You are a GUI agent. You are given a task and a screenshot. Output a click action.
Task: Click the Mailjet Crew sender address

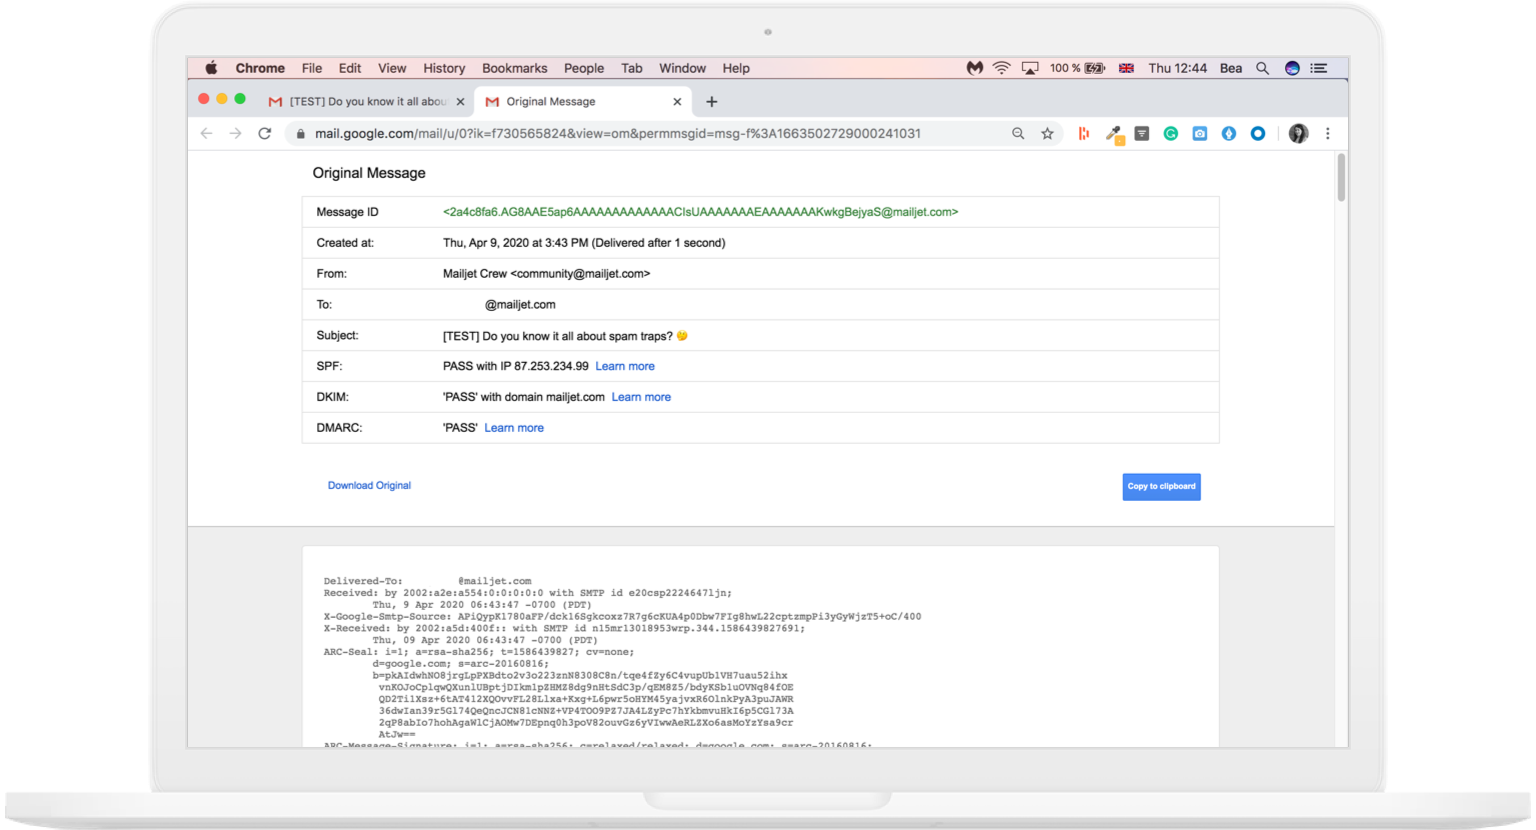tap(546, 274)
